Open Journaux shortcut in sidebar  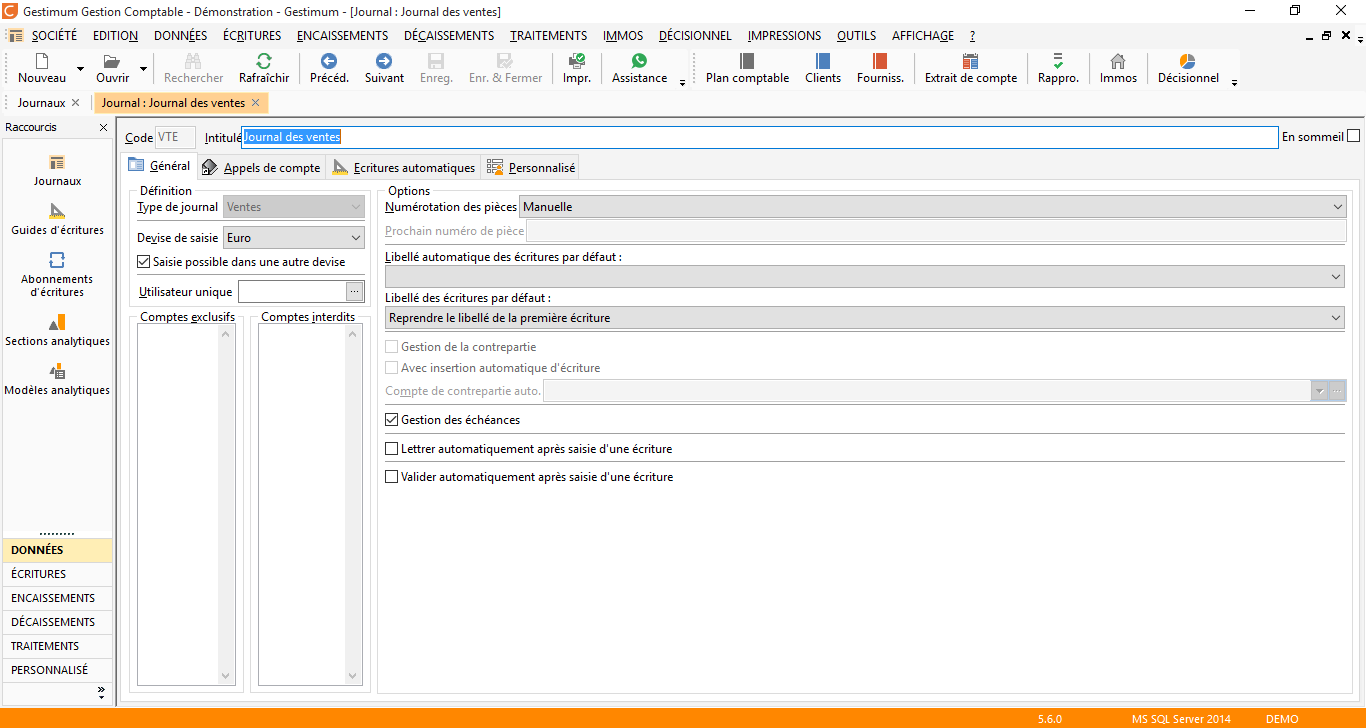coord(57,170)
